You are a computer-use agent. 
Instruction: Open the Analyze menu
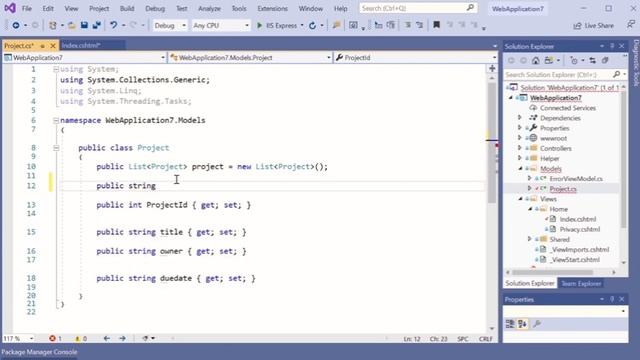coord(209,8)
